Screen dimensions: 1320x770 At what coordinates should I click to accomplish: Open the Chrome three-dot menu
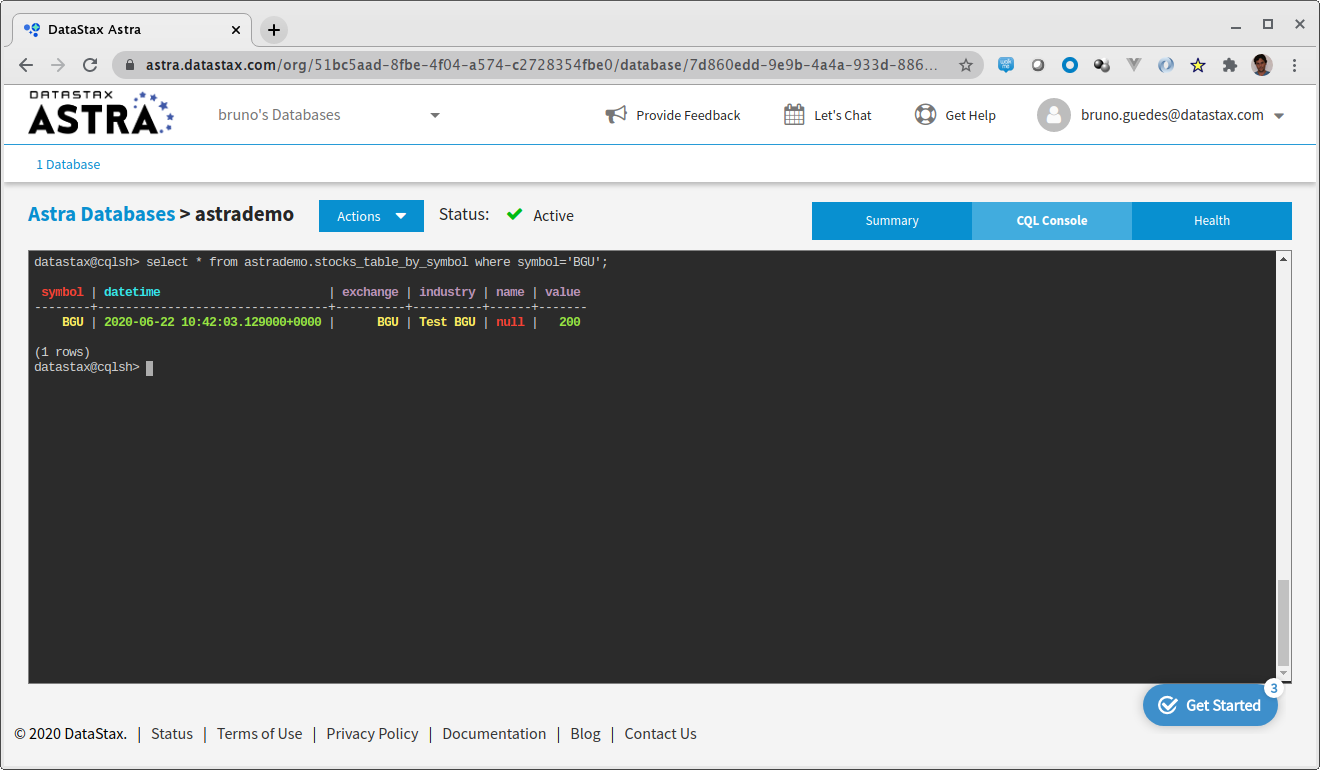click(x=1295, y=65)
